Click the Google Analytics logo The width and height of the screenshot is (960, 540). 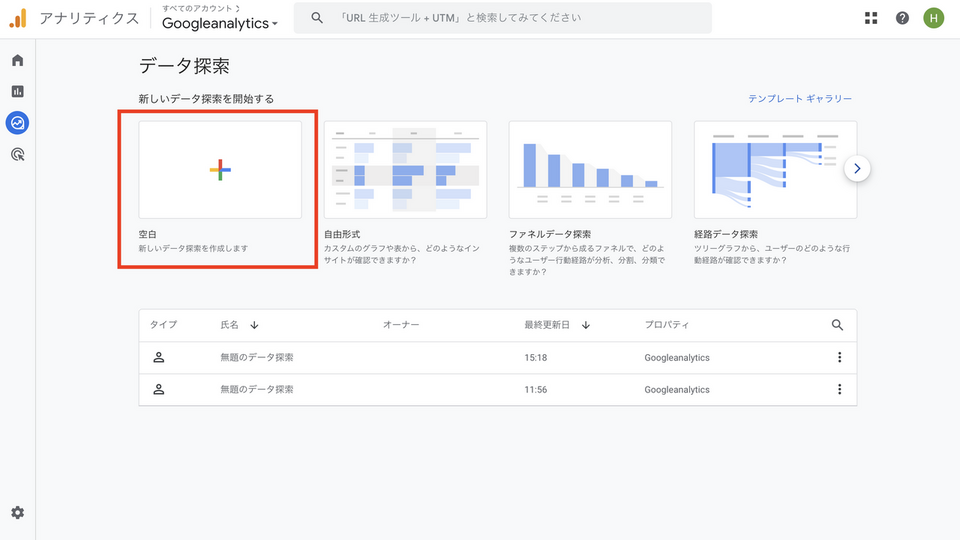pyautogui.click(x=18, y=18)
